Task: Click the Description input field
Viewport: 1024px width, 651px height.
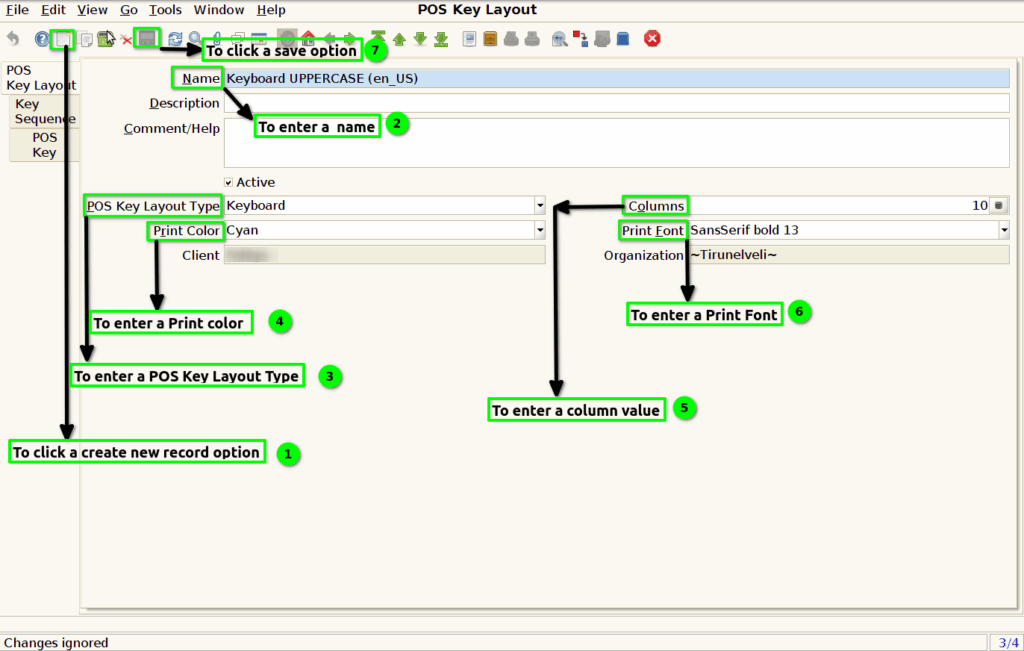Action: (616, 103)
